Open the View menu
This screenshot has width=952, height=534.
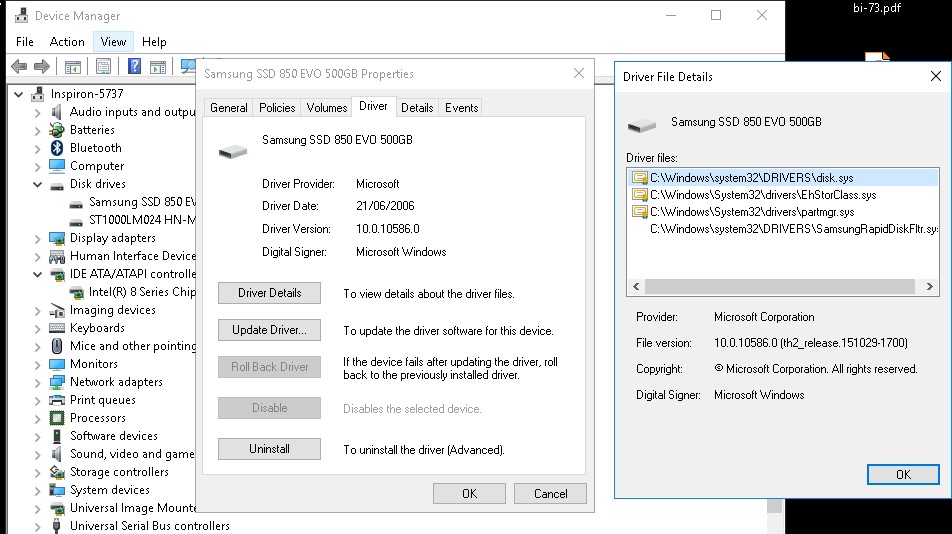(113, 42)
